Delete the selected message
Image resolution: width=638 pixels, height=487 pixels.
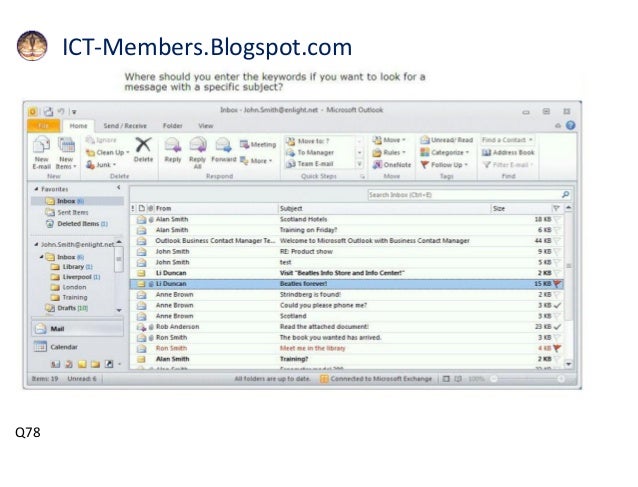(143, 150)
